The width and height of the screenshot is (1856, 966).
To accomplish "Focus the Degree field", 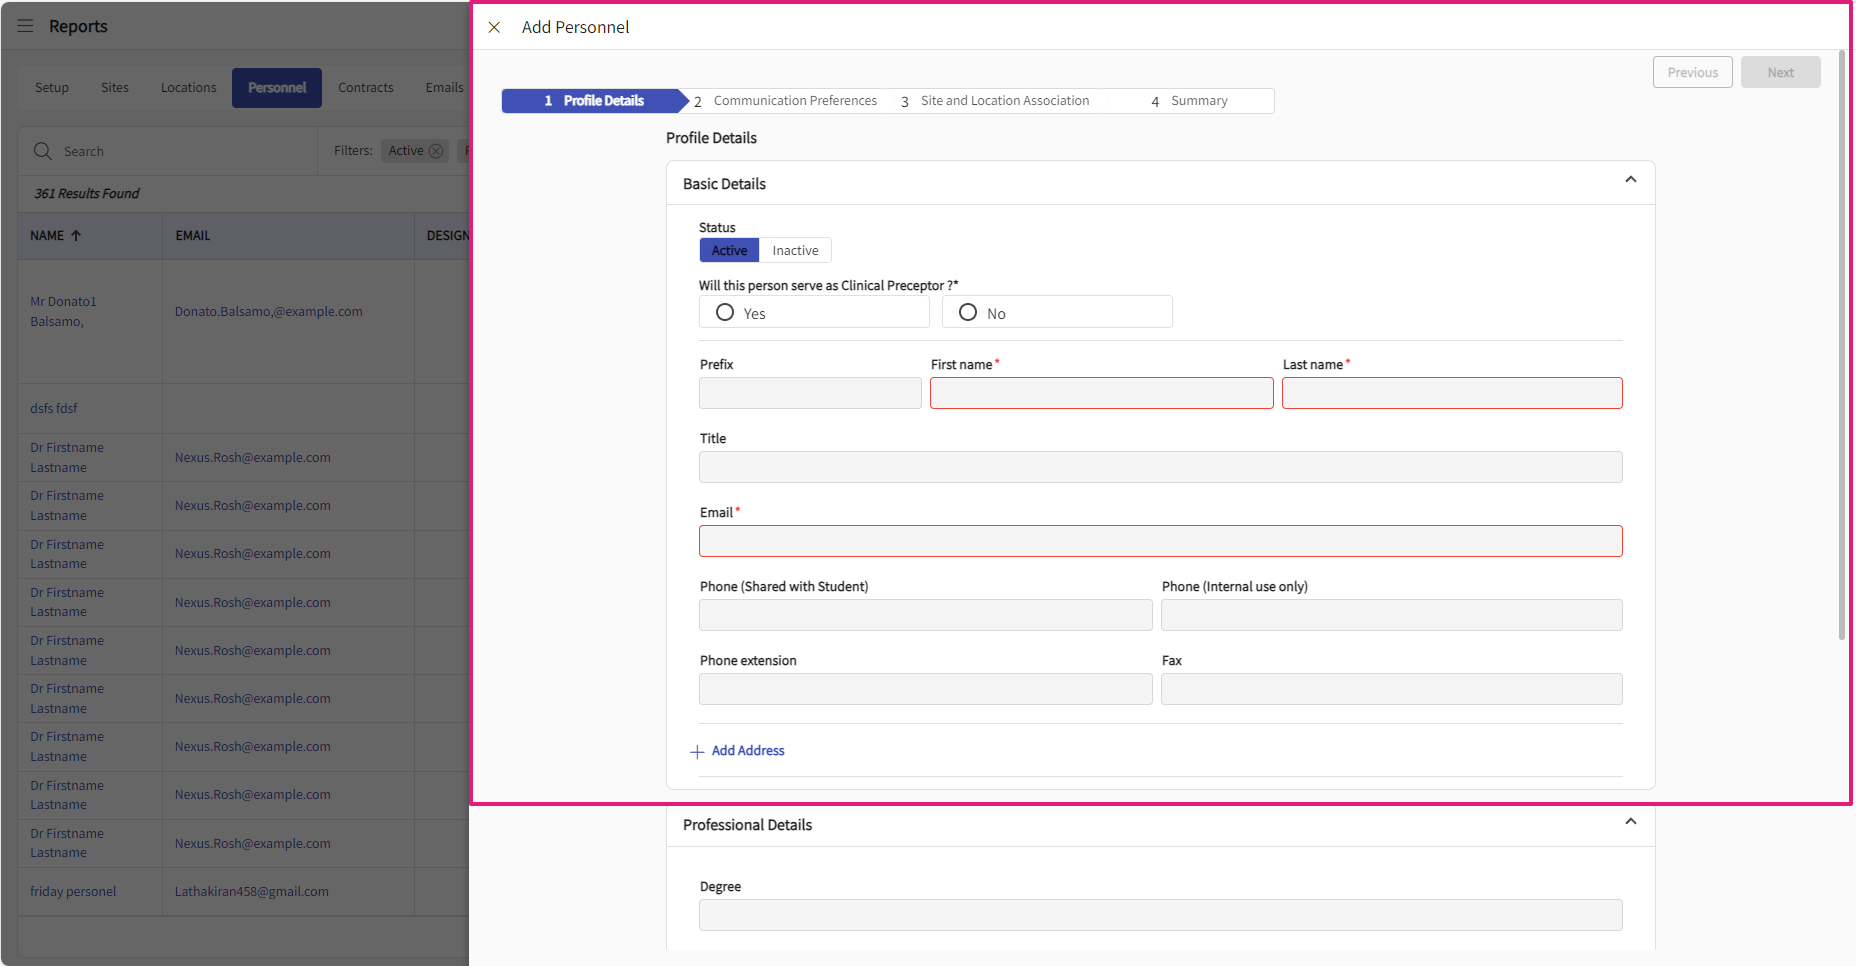I will (x=1161, y=915).
